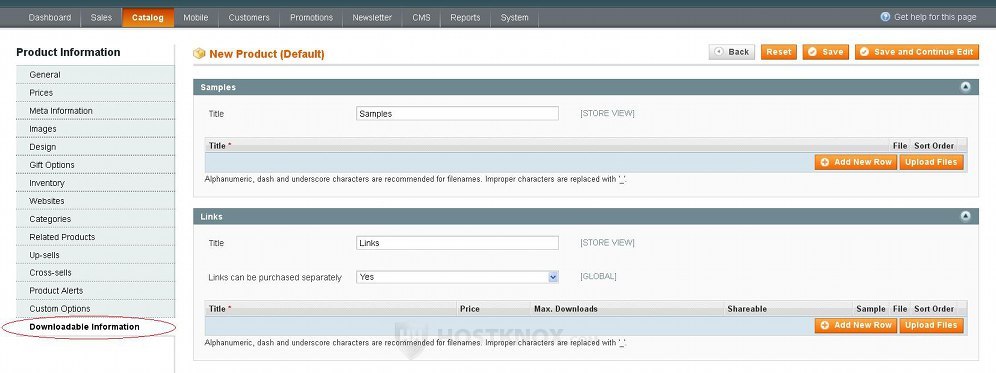This screenshot has height=373, width=996.
Task: Select the Design tab
Action: tap(95, 147)
